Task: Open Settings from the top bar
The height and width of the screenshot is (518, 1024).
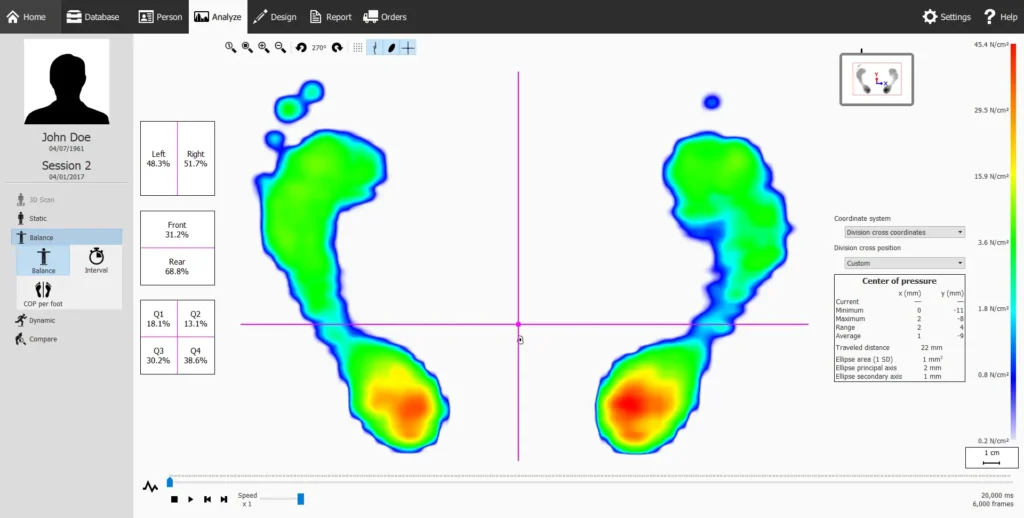Action: 946,17
